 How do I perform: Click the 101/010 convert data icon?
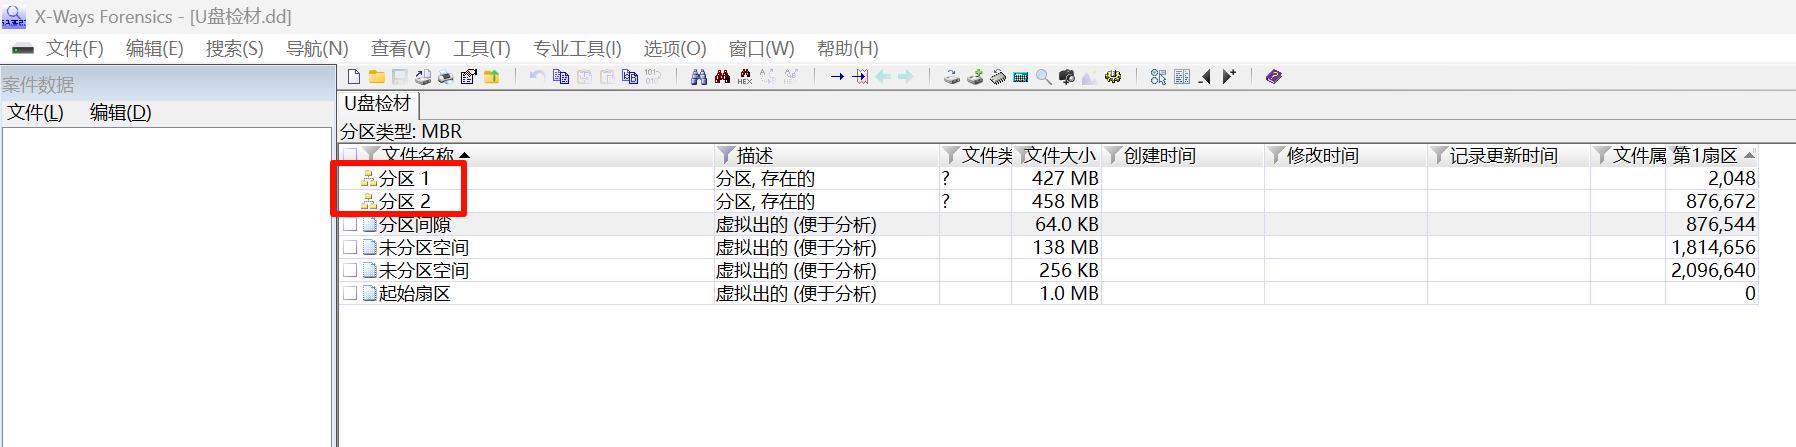tap(653, 77)
